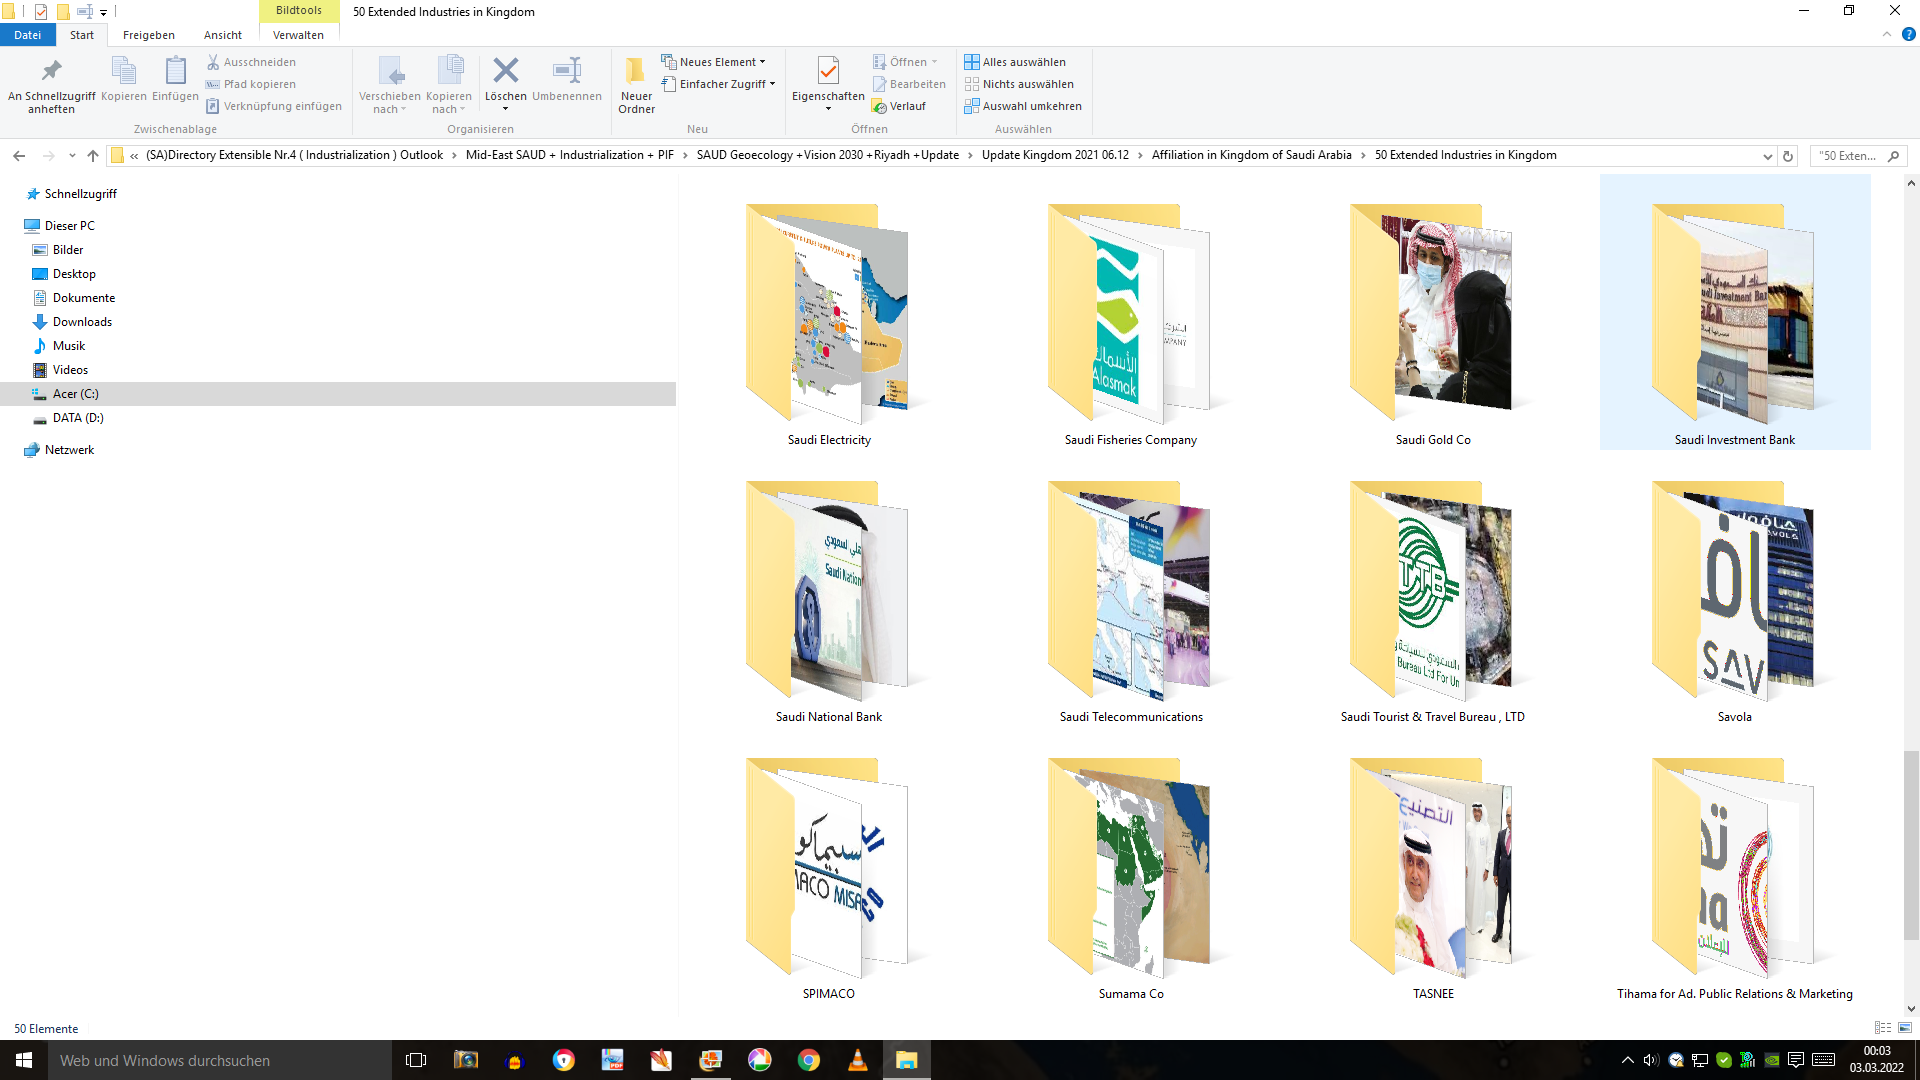Show hidden system tray icons chevron

coord(1628,1060)
